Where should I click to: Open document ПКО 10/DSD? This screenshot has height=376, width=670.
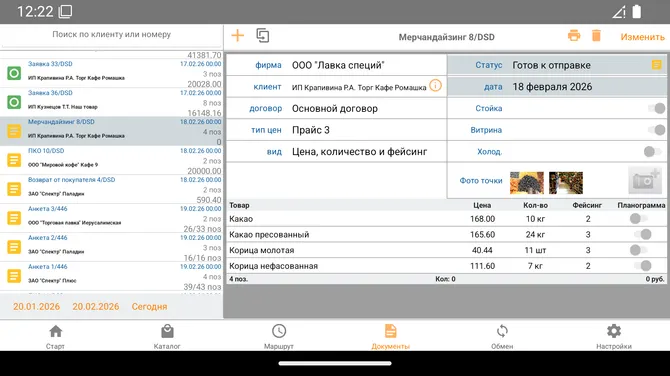[x=111, y=160]
